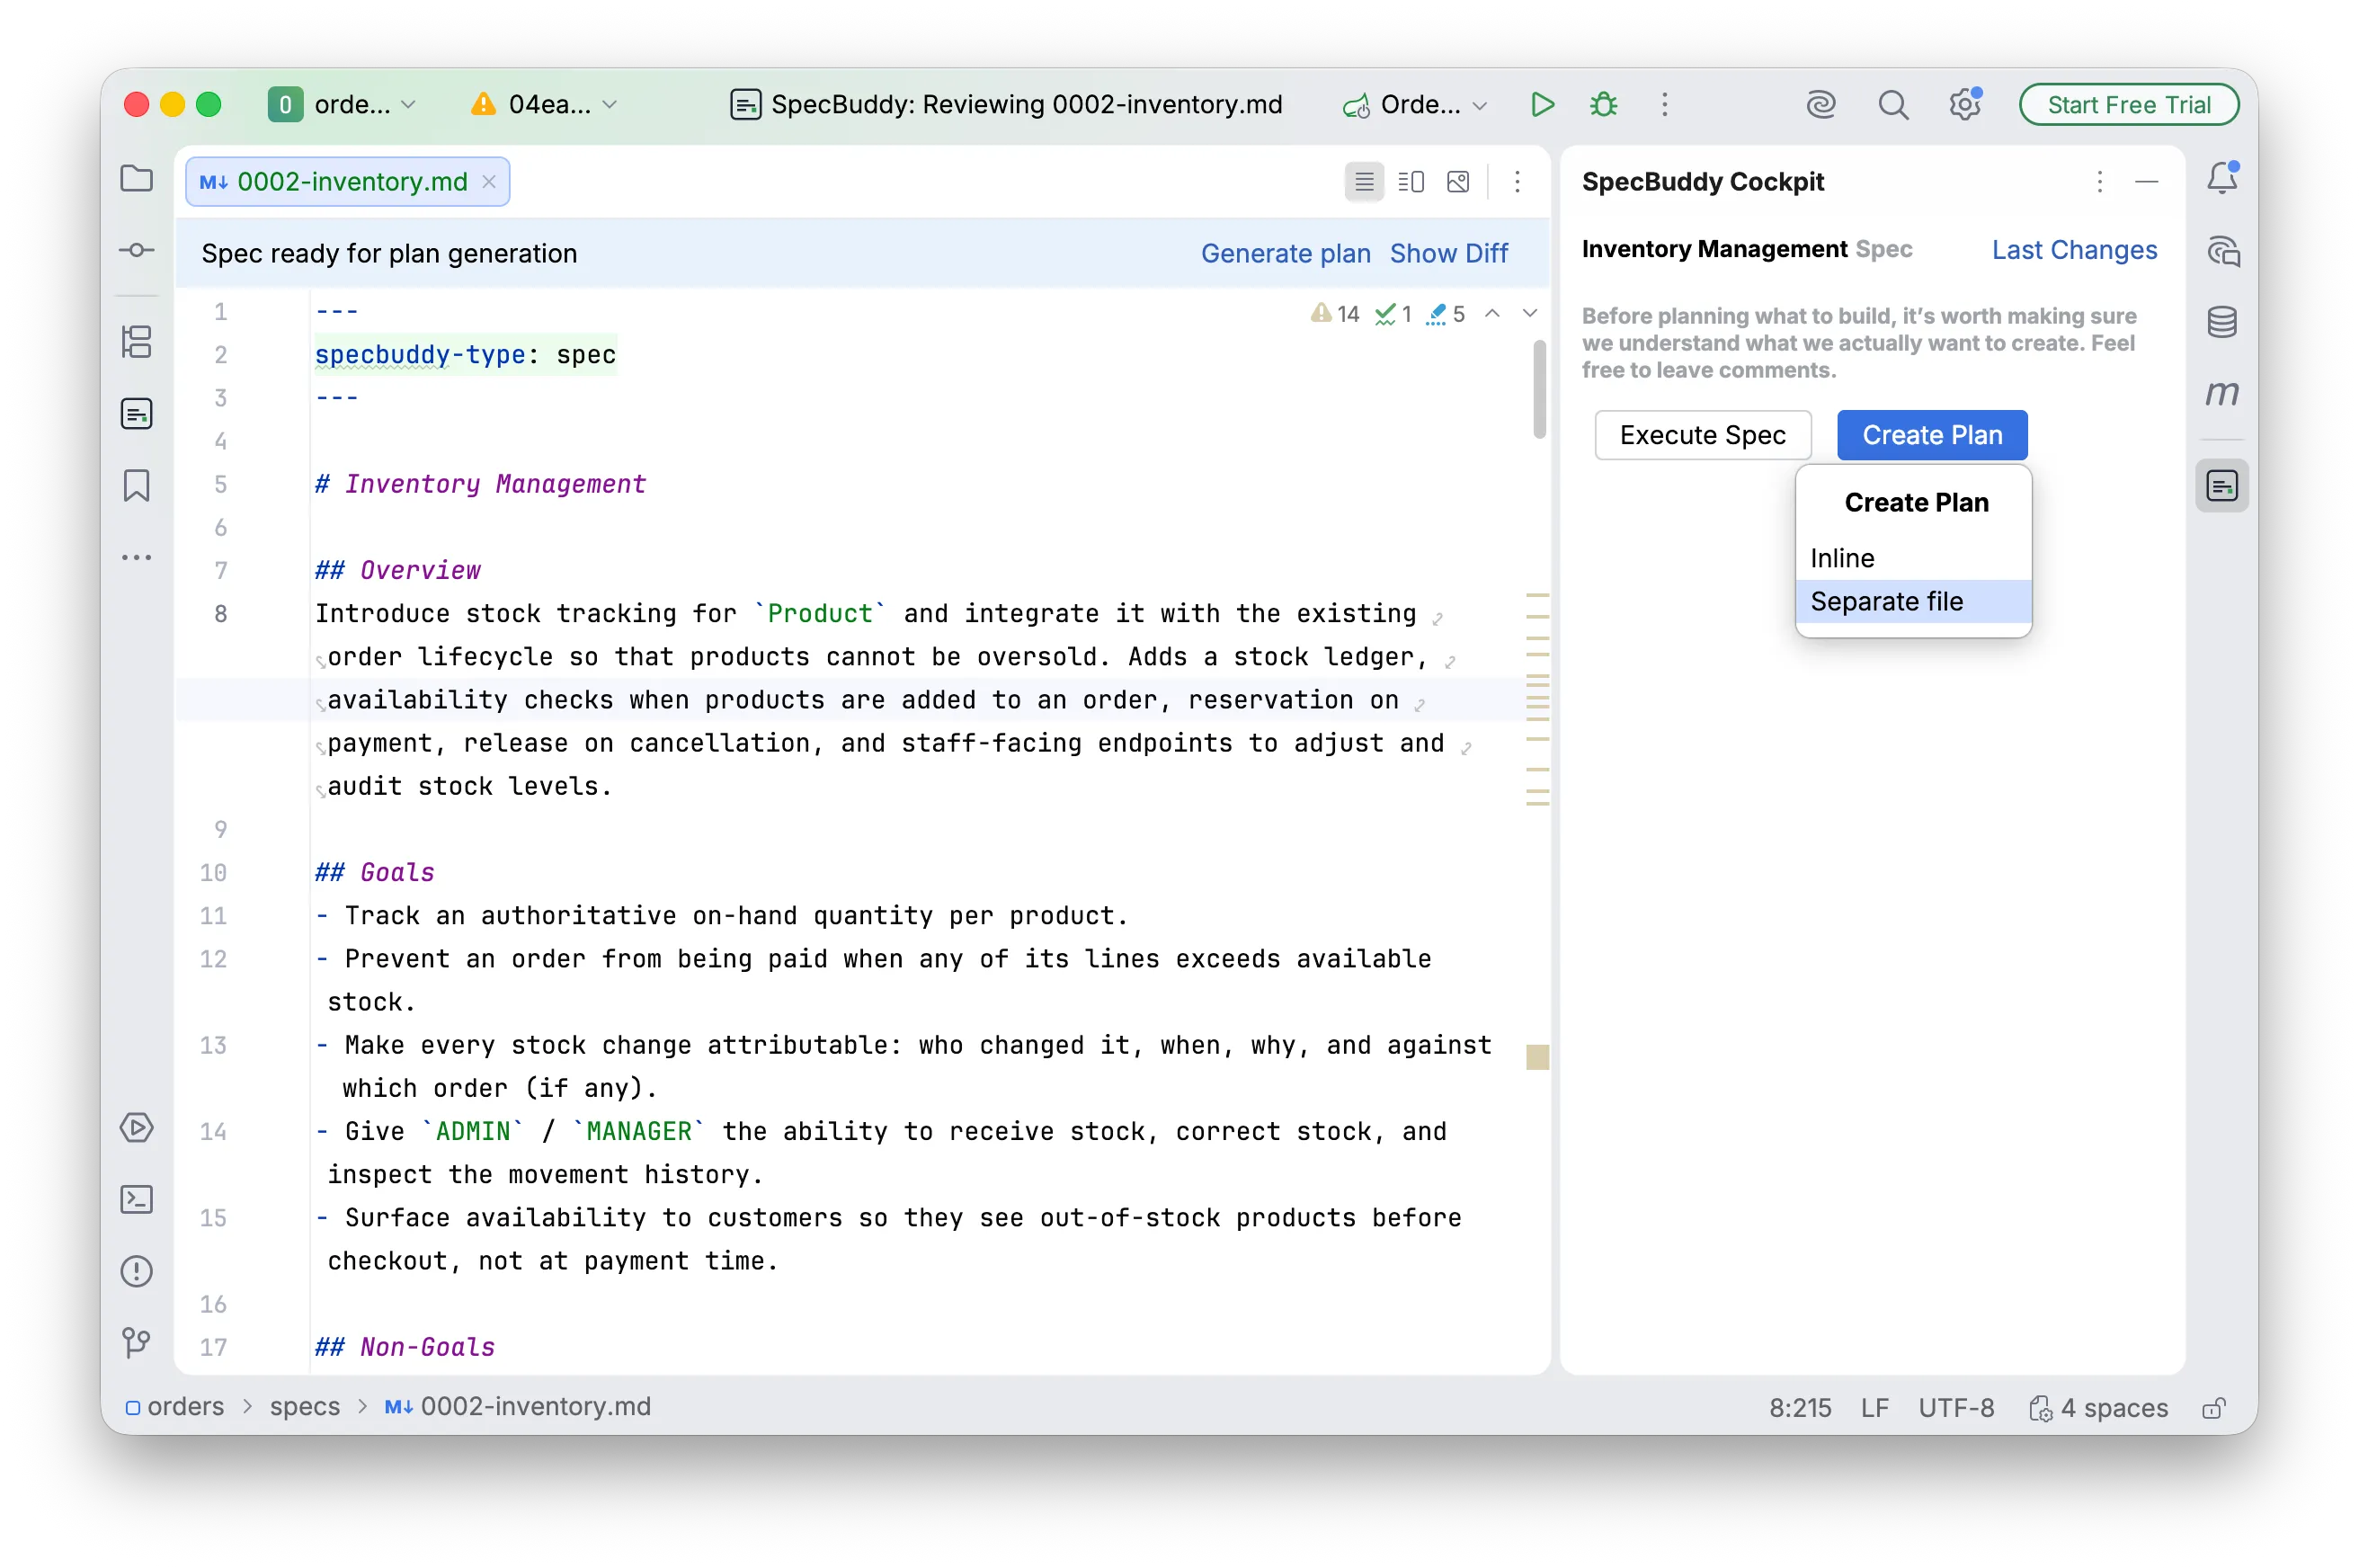This screenshot has height=1568, width=2359.
Task: Click the Show Diff link
Action: click(x=1448, y=253)
